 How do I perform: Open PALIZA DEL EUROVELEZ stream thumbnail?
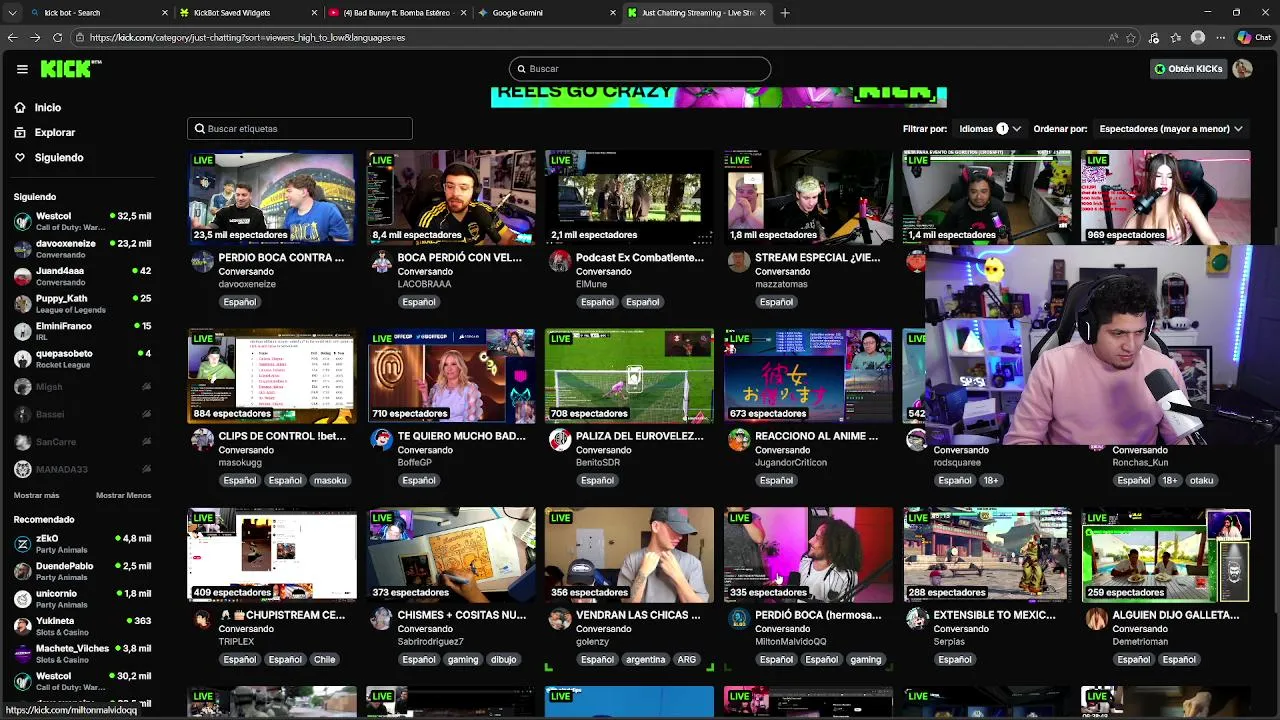[x=629, y=376]
